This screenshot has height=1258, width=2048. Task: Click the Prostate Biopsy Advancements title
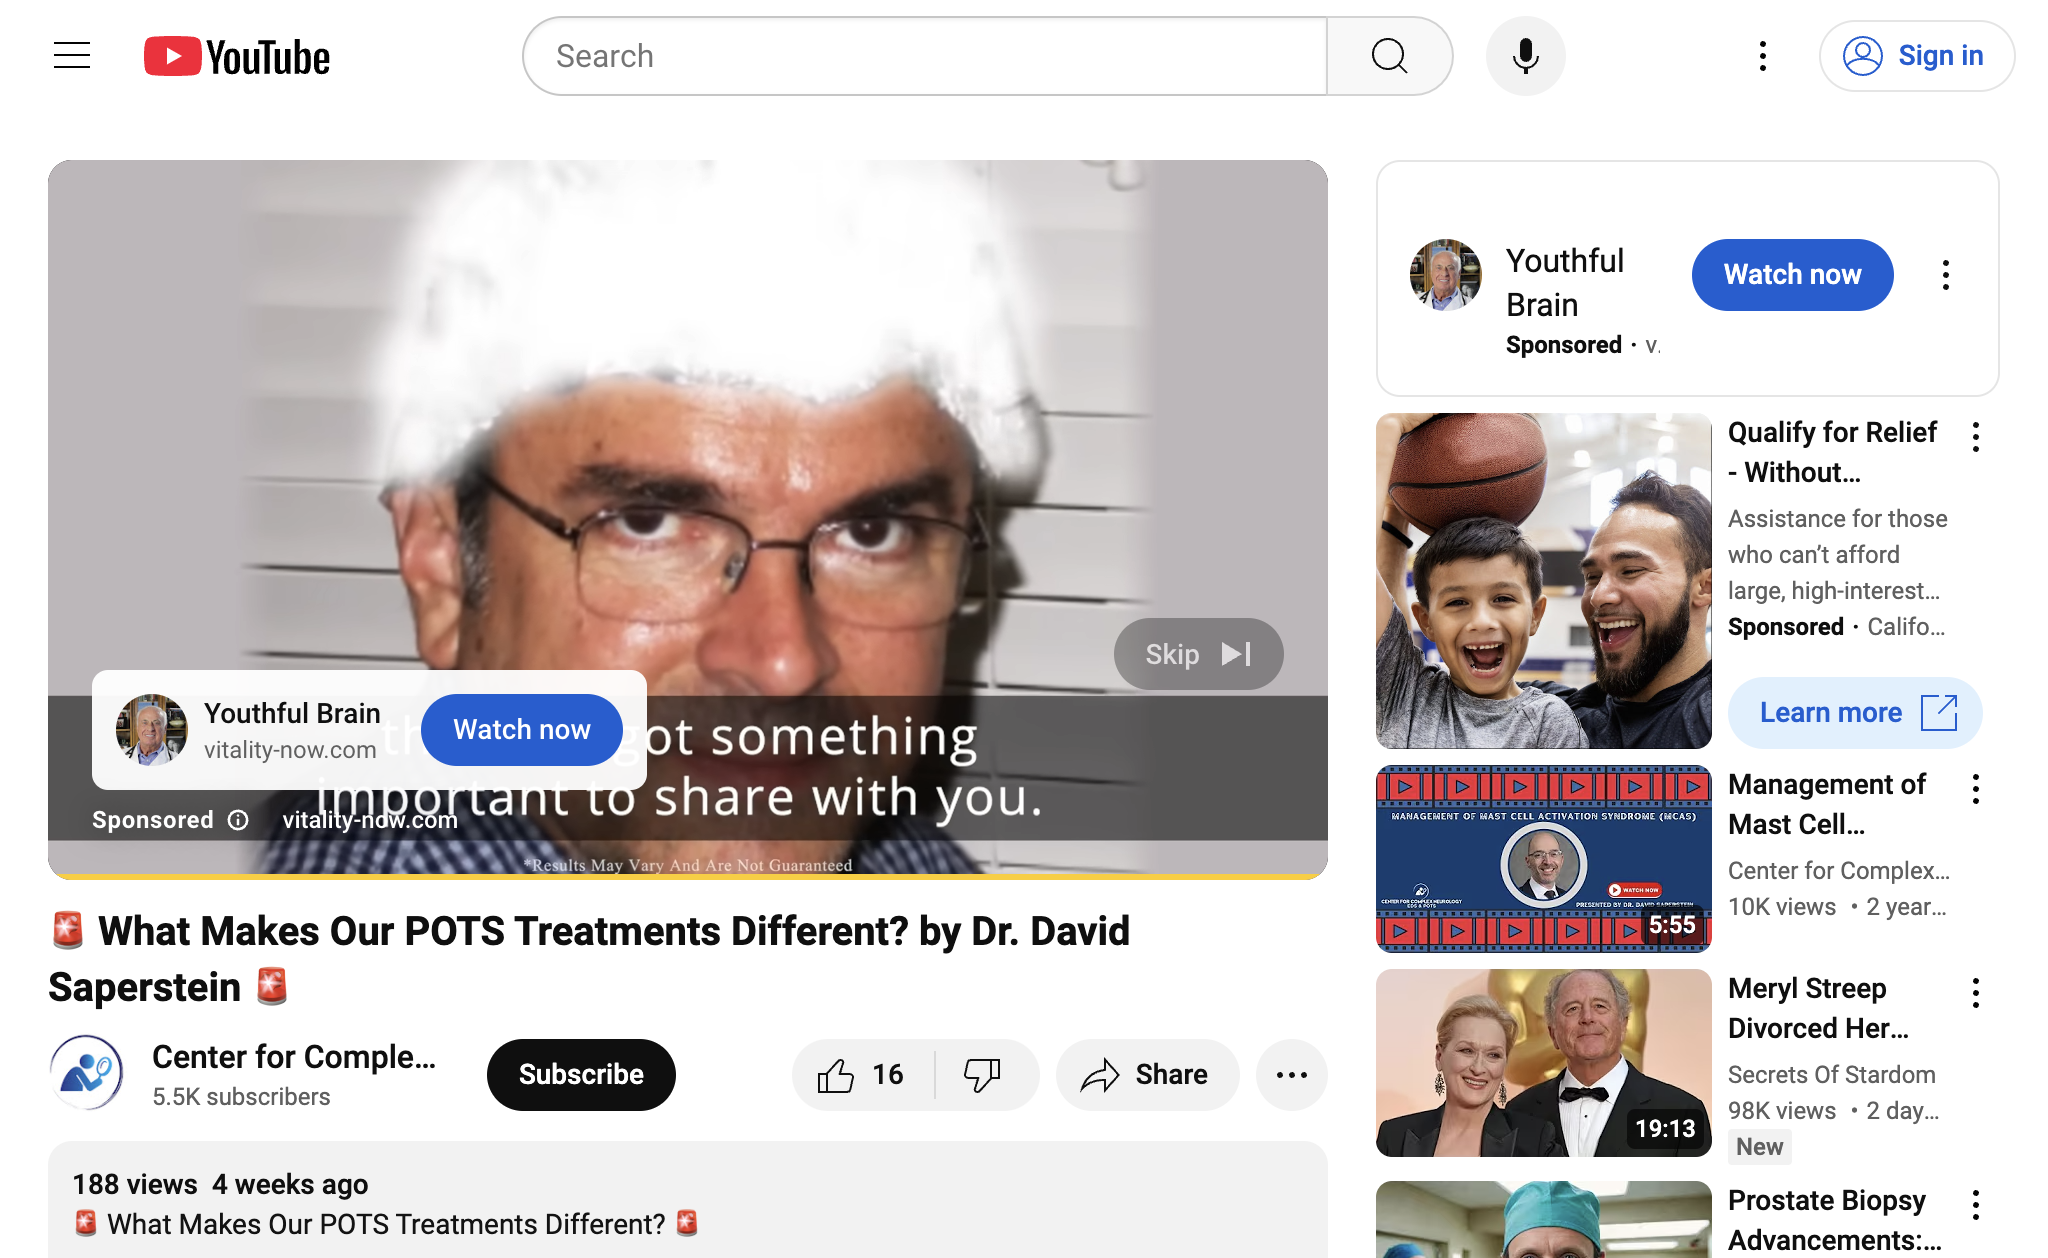click(1834, 1220)
